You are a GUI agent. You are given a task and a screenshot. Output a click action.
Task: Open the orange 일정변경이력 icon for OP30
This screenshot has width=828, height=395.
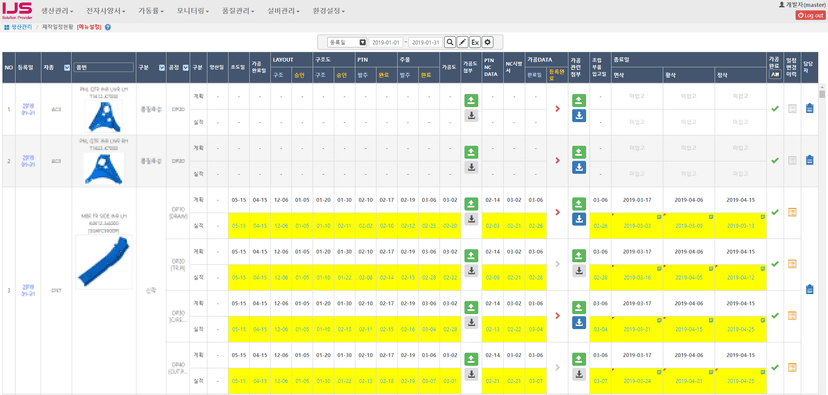[x=792, y=315]
